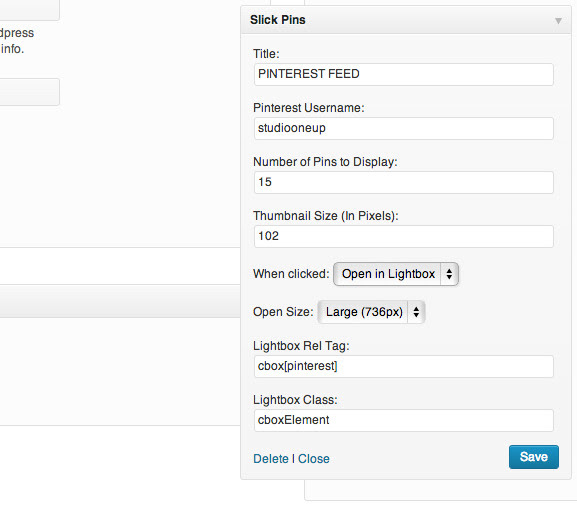Close the widget settings via Close link
Image resolution: width=577 pixels, height=515 pixels.
[314, 459]
